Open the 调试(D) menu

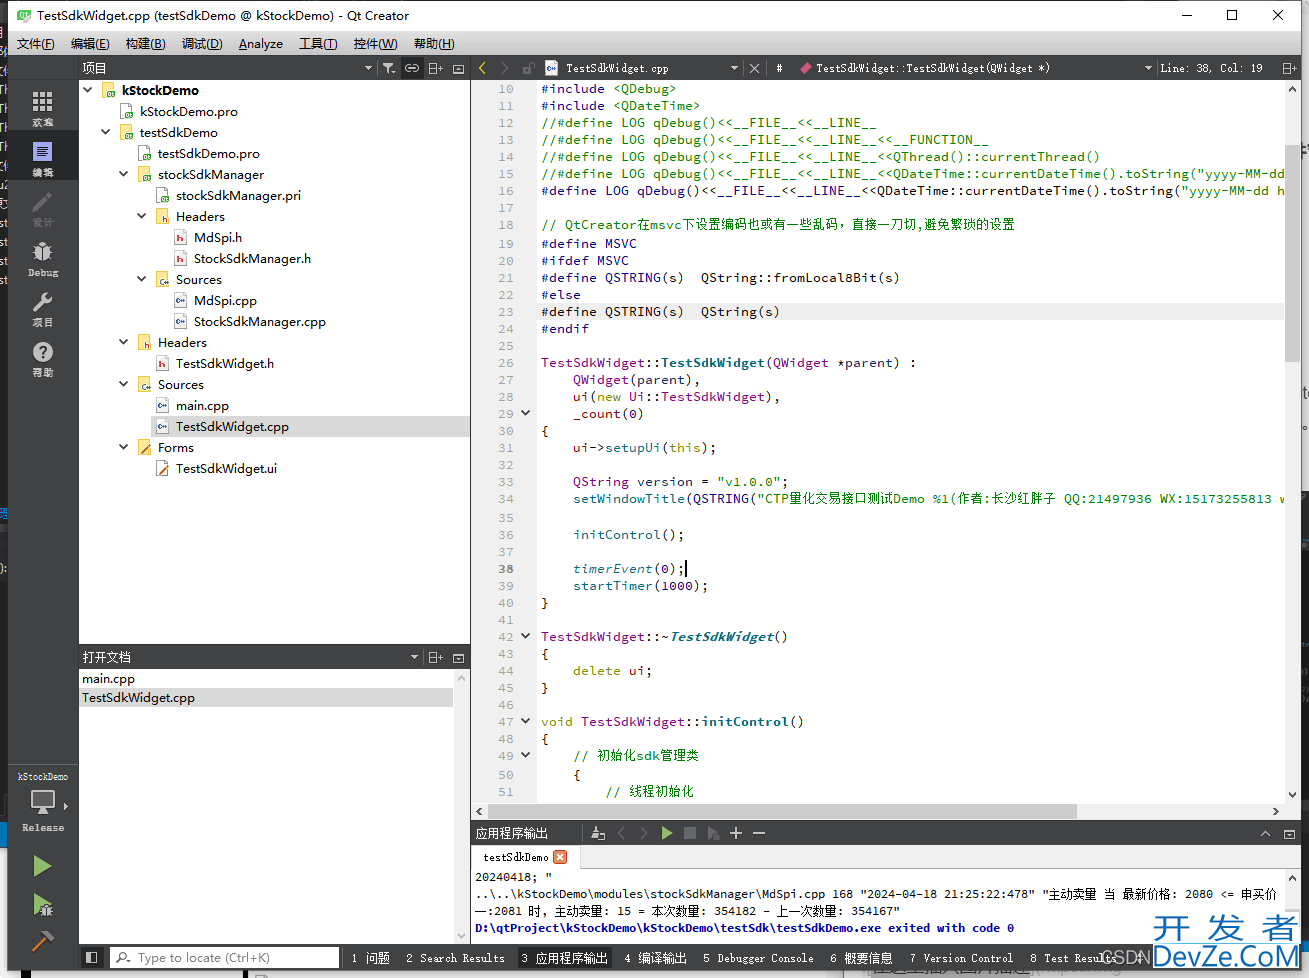click(202, 44)
